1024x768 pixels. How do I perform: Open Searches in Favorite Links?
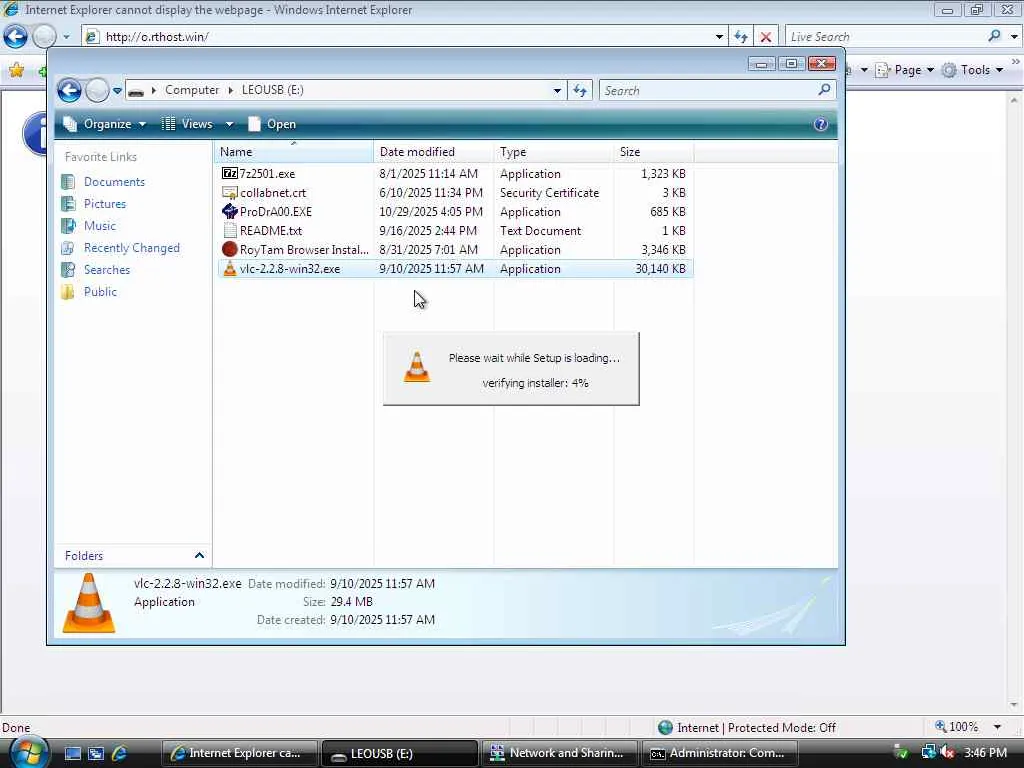(106, 270)
